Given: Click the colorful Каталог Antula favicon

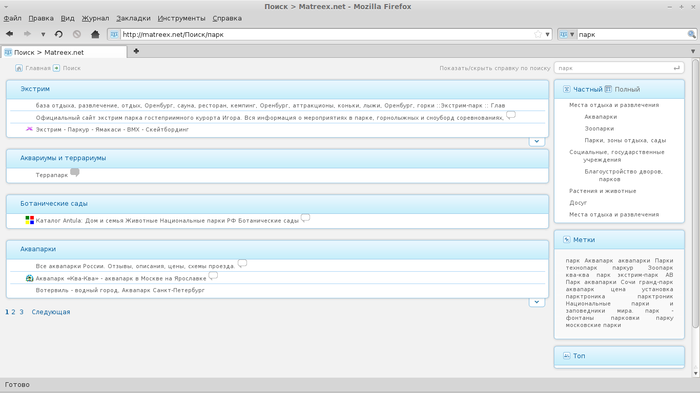Looking at the screenshot, I should 29,220.
